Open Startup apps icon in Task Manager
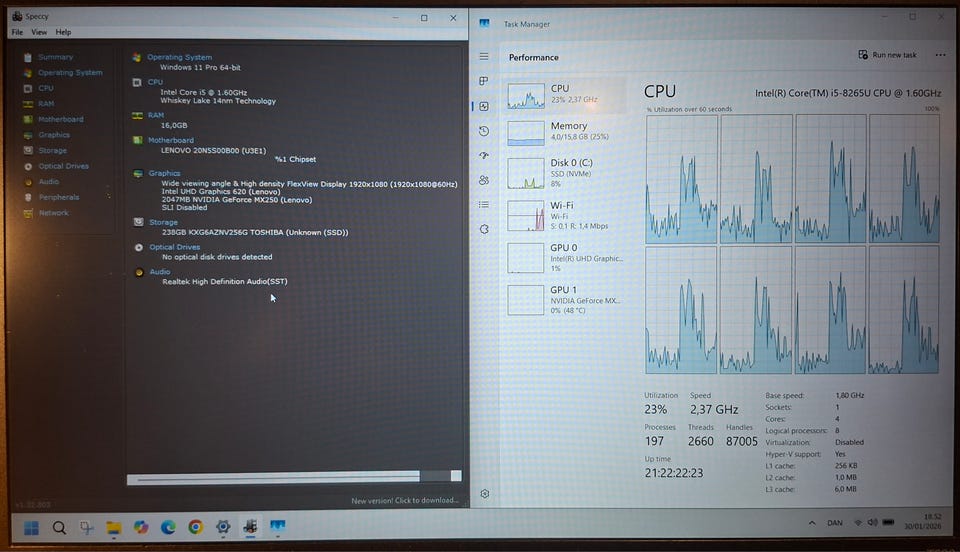 (484, 155)
